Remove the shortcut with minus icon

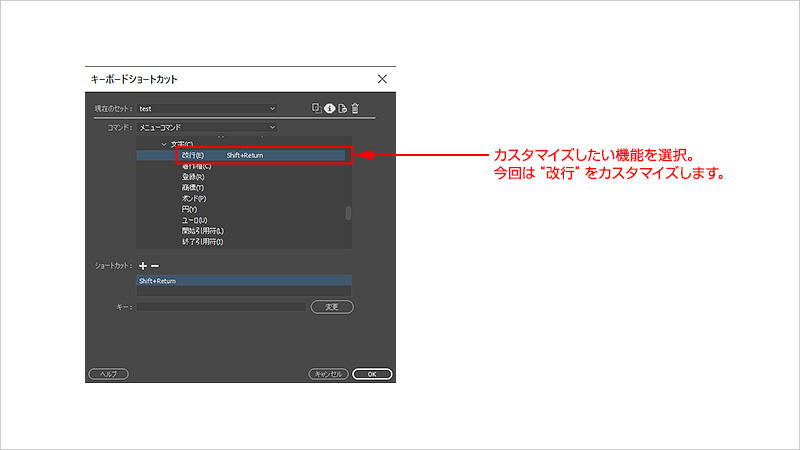[x=155, y=265]
